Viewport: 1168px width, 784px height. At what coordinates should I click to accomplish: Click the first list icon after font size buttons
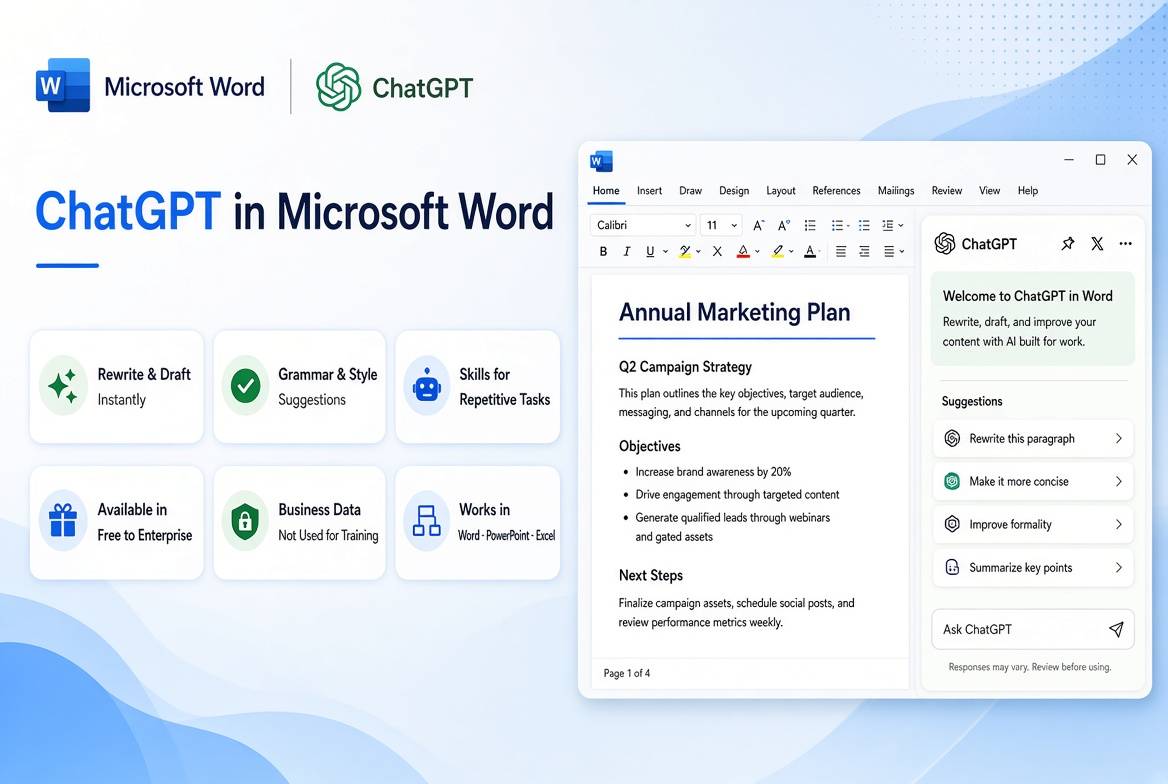(x=810, y=225)
